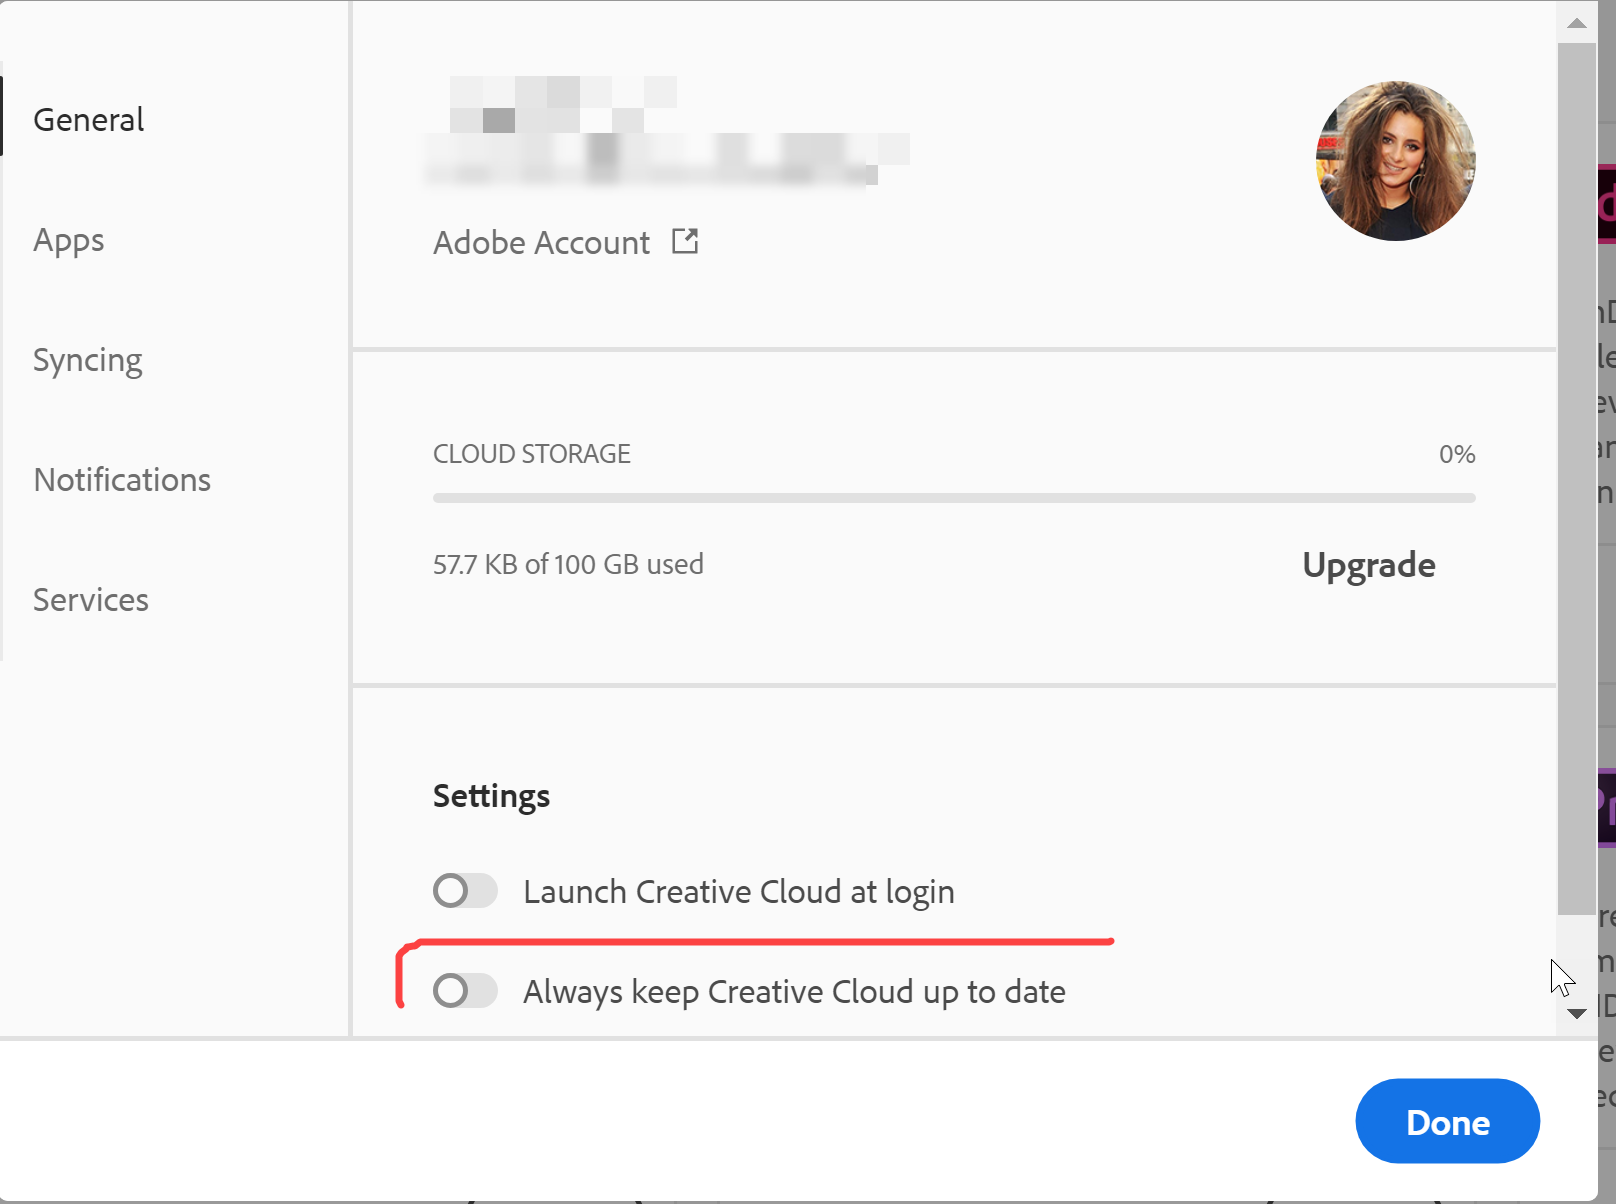Image resolution: width=1616 pixels, height=1204 pixels.
Task: Click the profile avatar picture
Action: [1395, 161]
